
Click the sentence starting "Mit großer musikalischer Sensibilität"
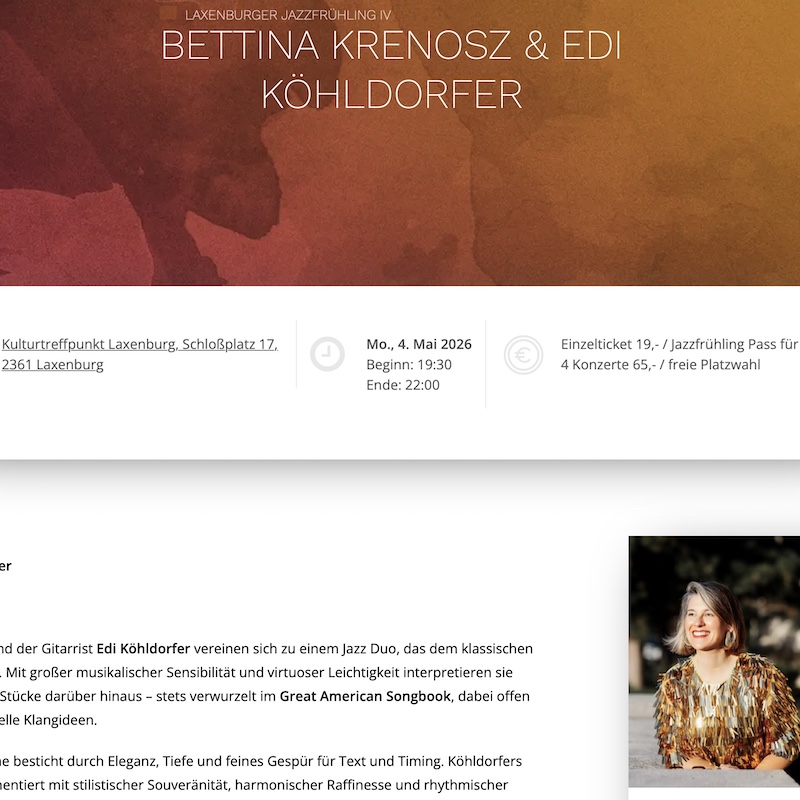[259, 672]
